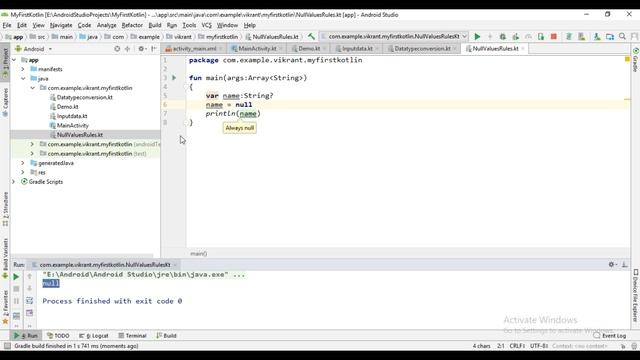640x360 pixels.
Task: Hide the Run panel with the corner icon
Action: pyautogui.click(x=624, y=264)
